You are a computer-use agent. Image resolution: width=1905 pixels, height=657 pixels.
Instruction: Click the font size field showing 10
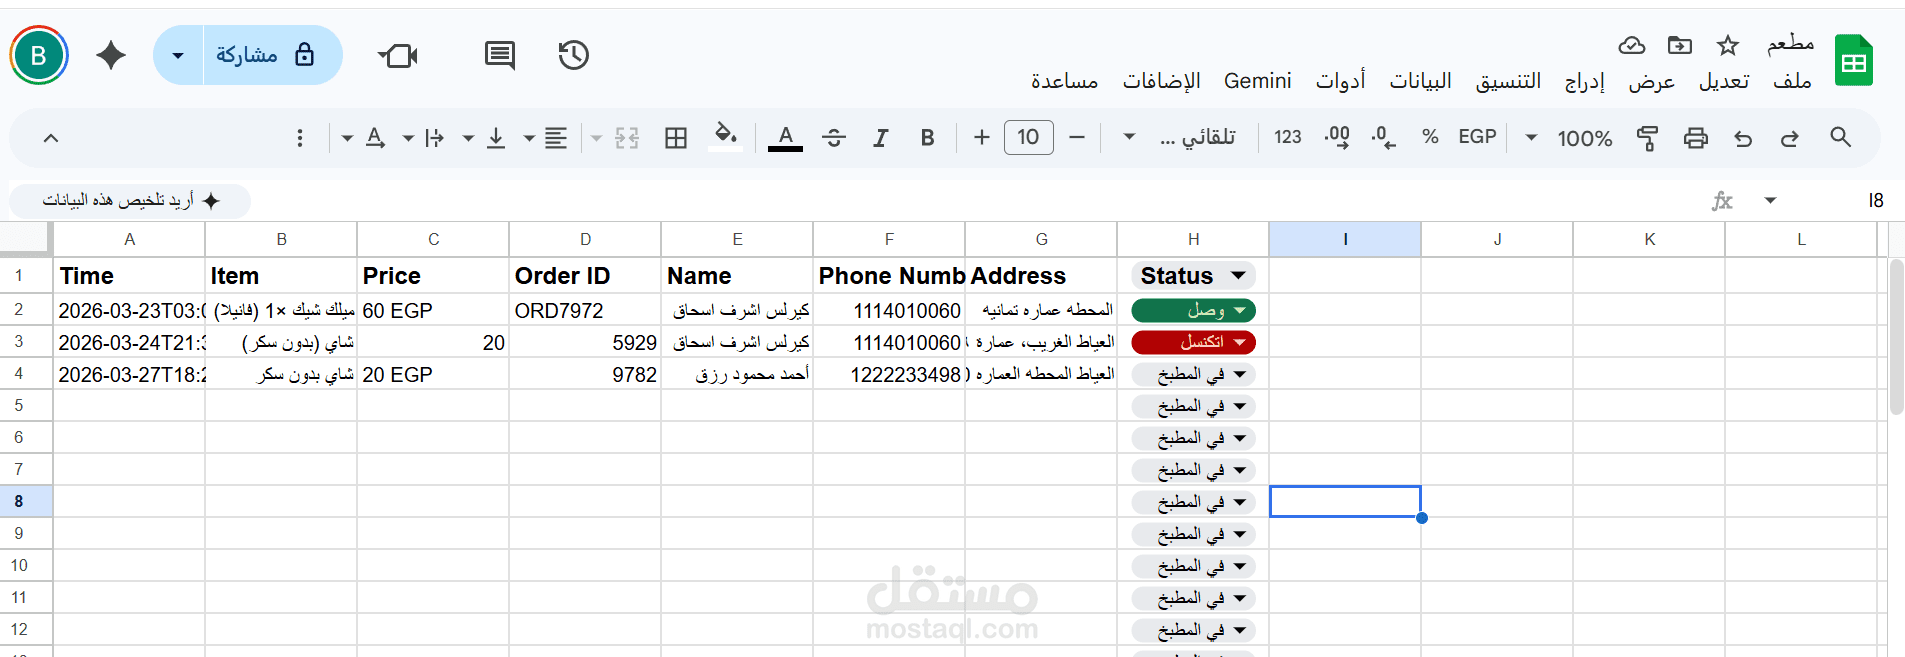pyautogui.click(x=1029, y=137)
